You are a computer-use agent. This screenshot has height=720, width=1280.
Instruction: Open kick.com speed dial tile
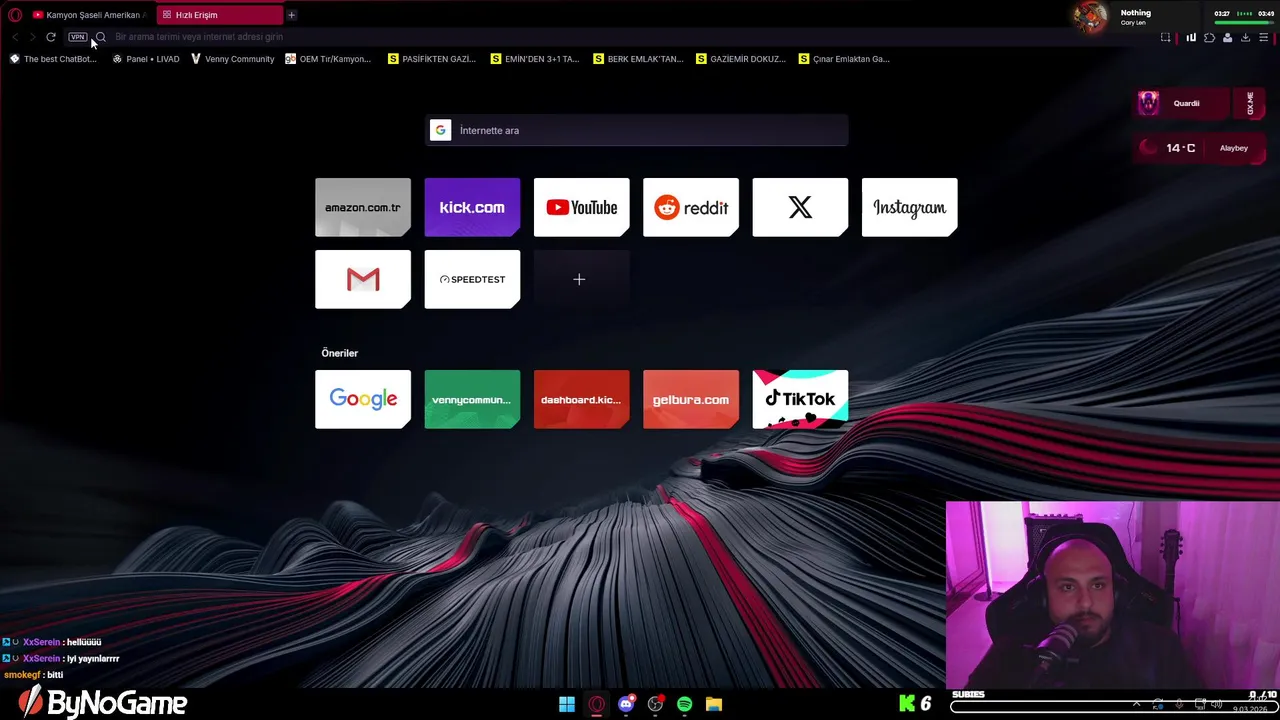click(x=472, y=207)
